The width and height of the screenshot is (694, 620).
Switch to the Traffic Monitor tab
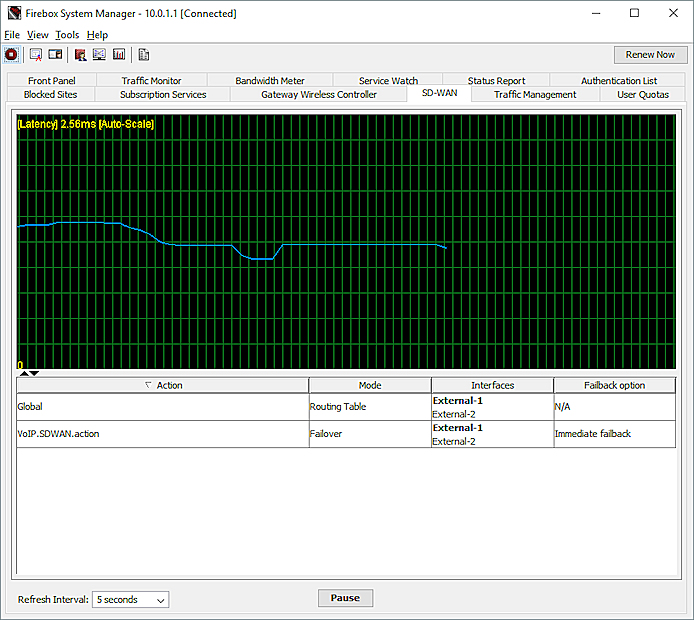tap(151, 81)
